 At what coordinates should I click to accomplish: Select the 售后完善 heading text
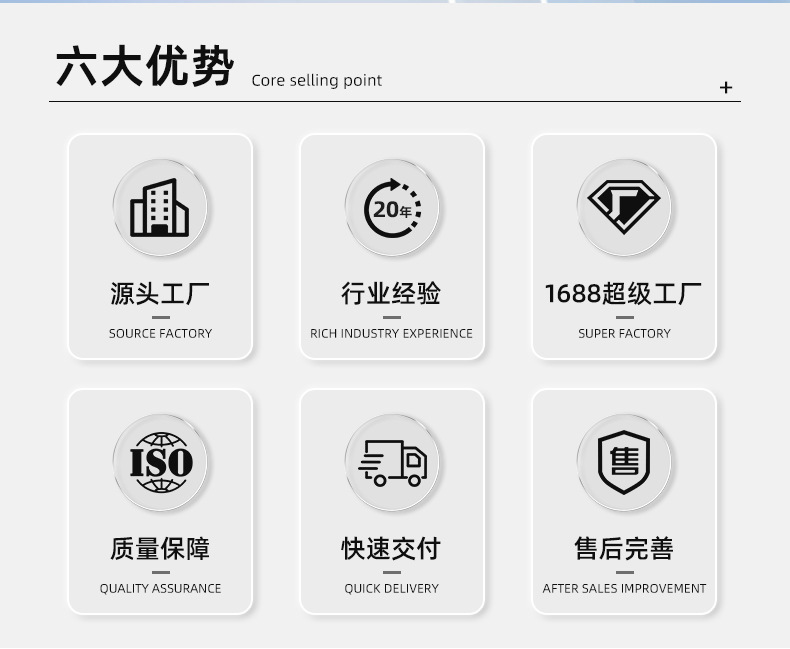point(624,548)
